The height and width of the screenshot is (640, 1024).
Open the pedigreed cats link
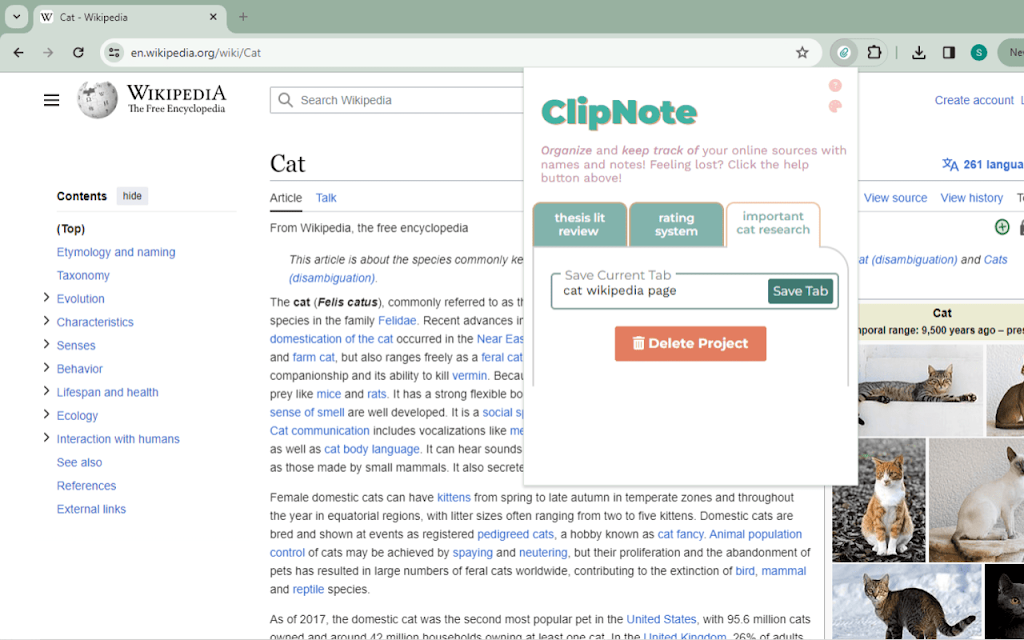[515, 534]
